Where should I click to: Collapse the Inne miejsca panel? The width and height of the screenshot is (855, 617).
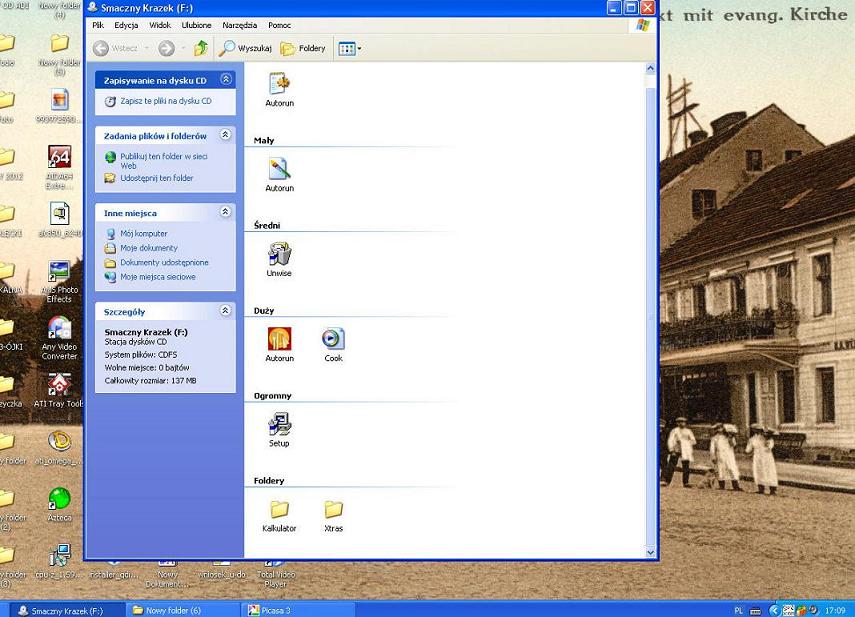pyautogui.click(x=226, y=212)
